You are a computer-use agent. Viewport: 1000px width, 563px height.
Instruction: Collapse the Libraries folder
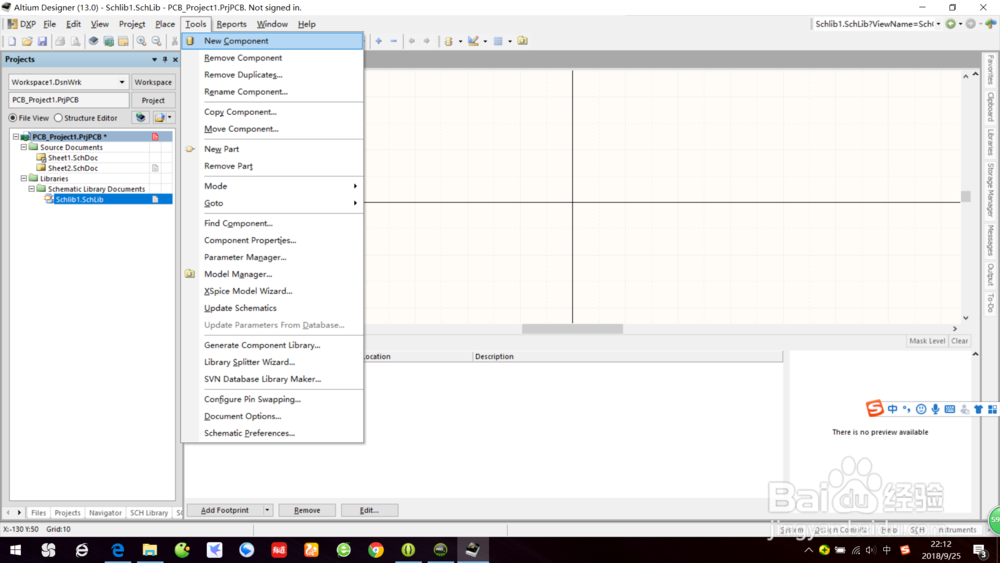(x=24, y=179)
